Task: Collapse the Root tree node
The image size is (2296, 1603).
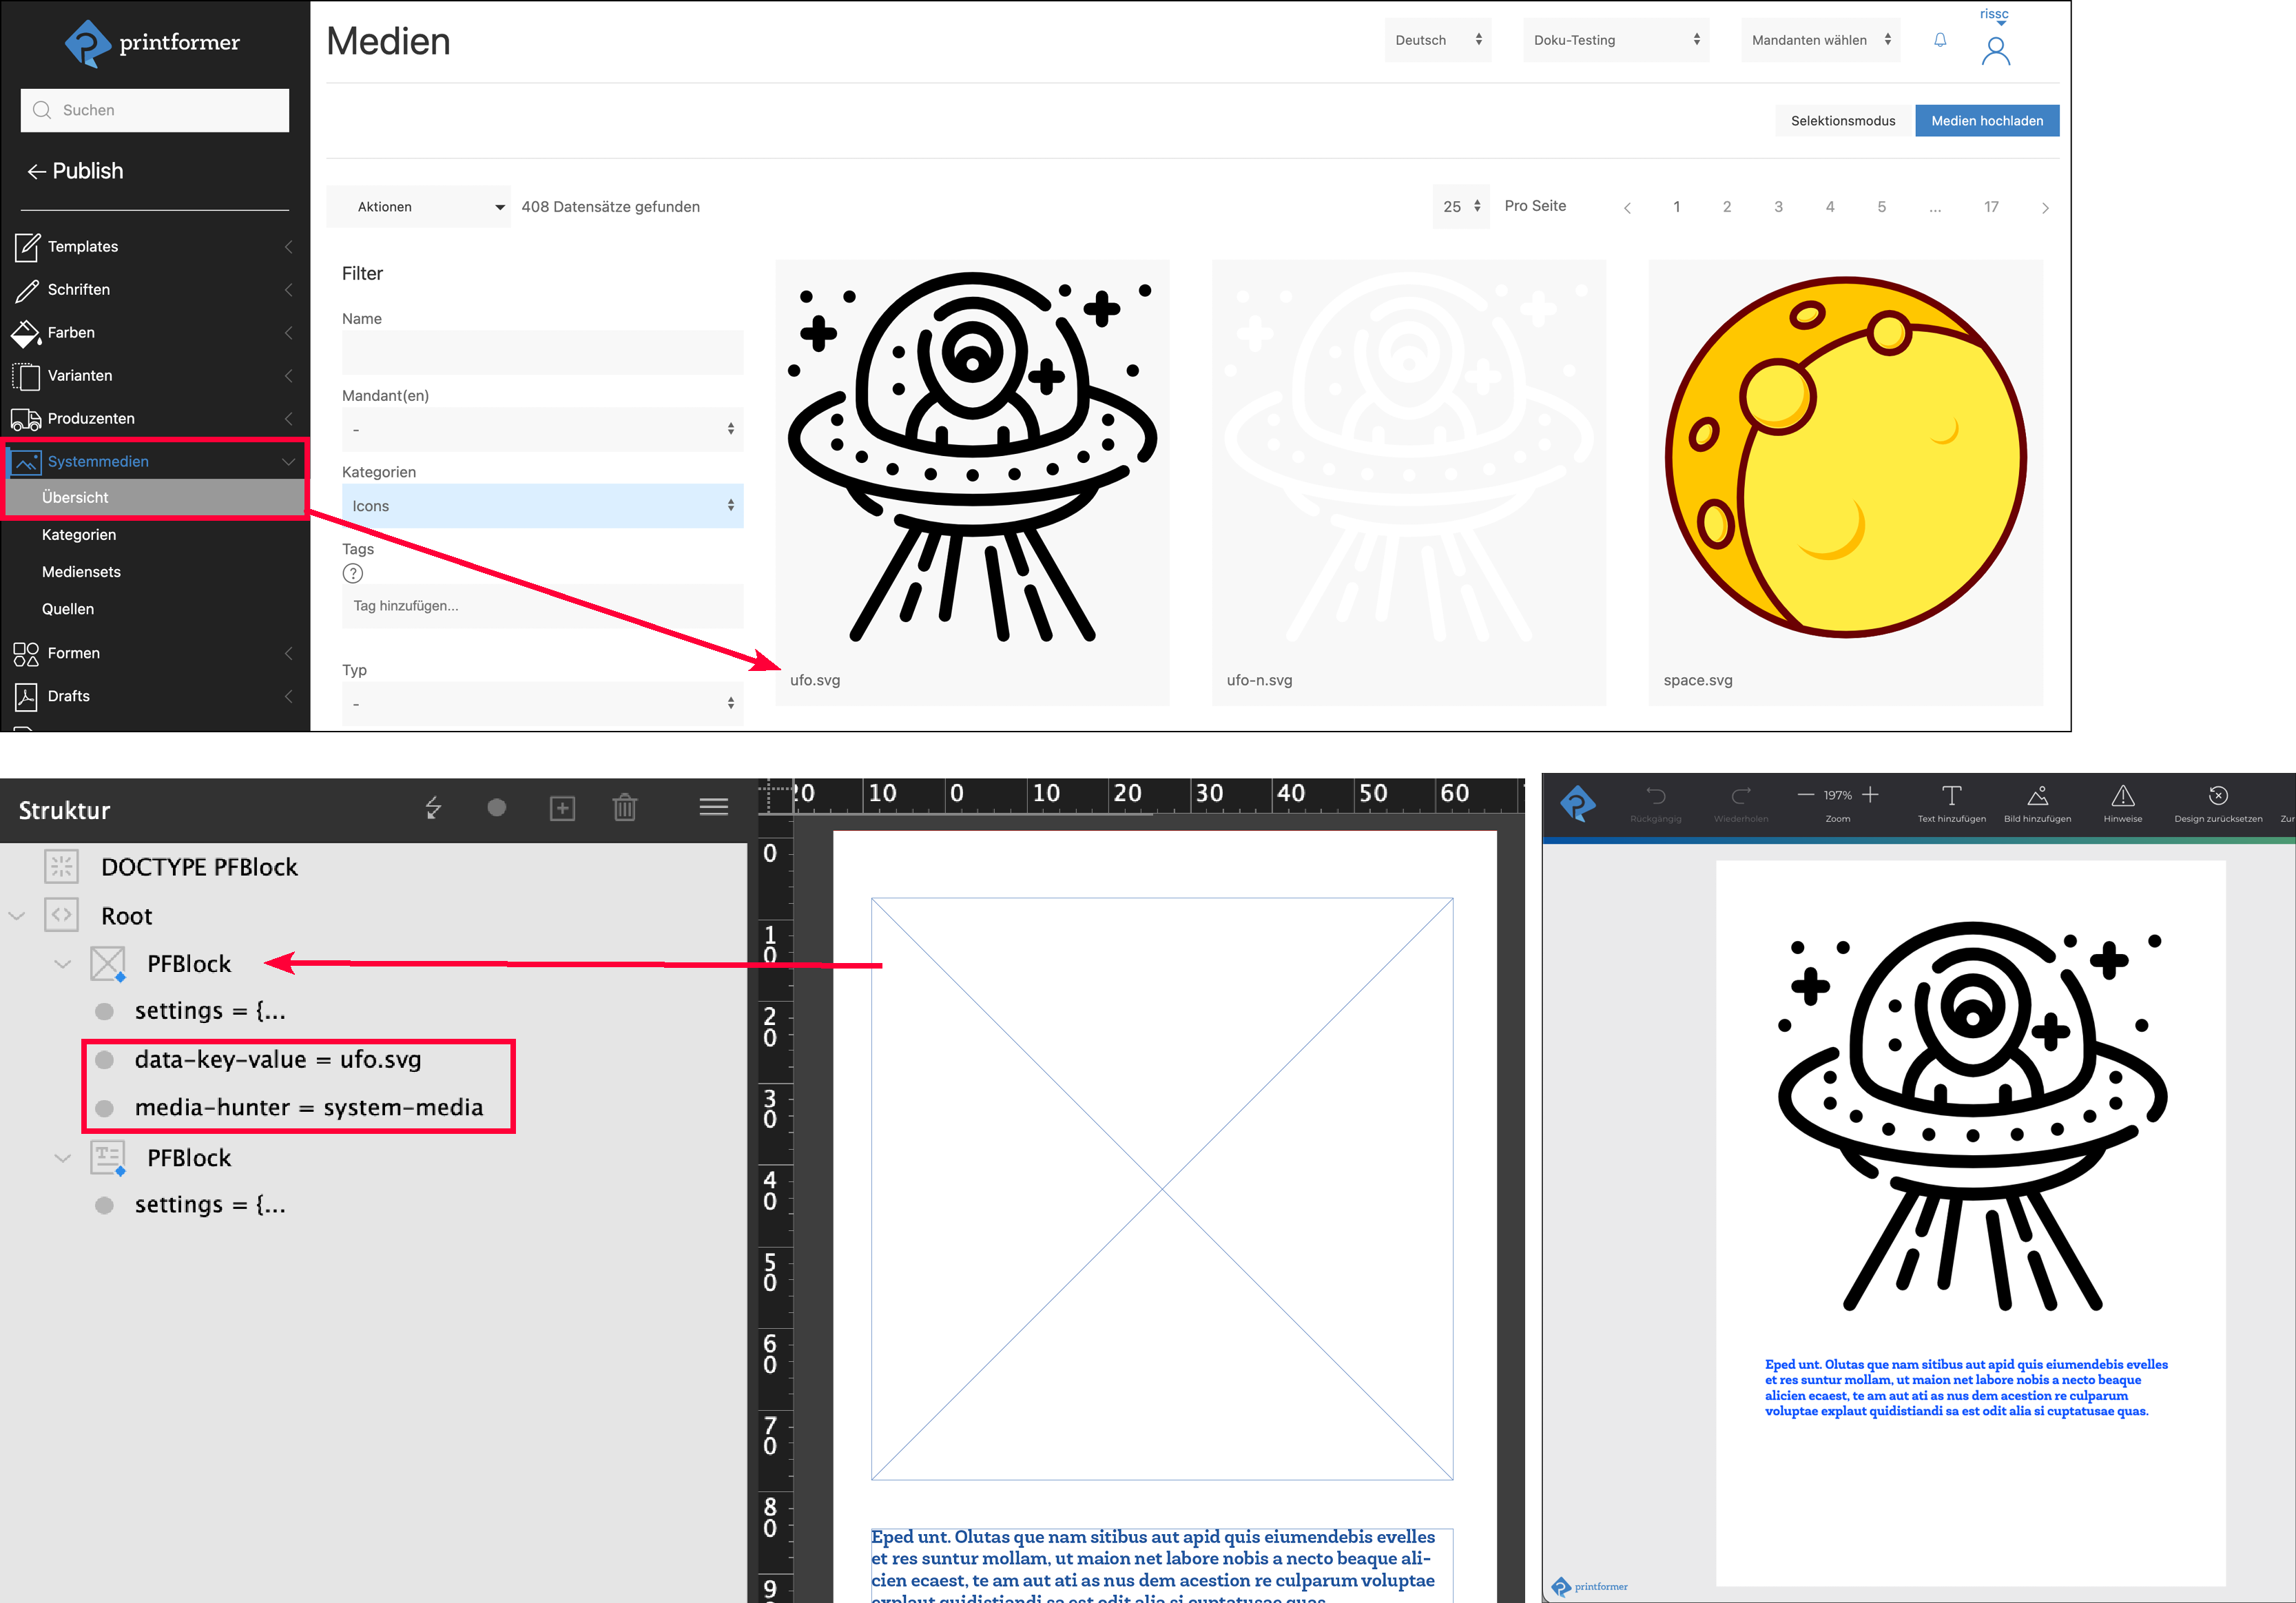Action: (x=17, y=916)
